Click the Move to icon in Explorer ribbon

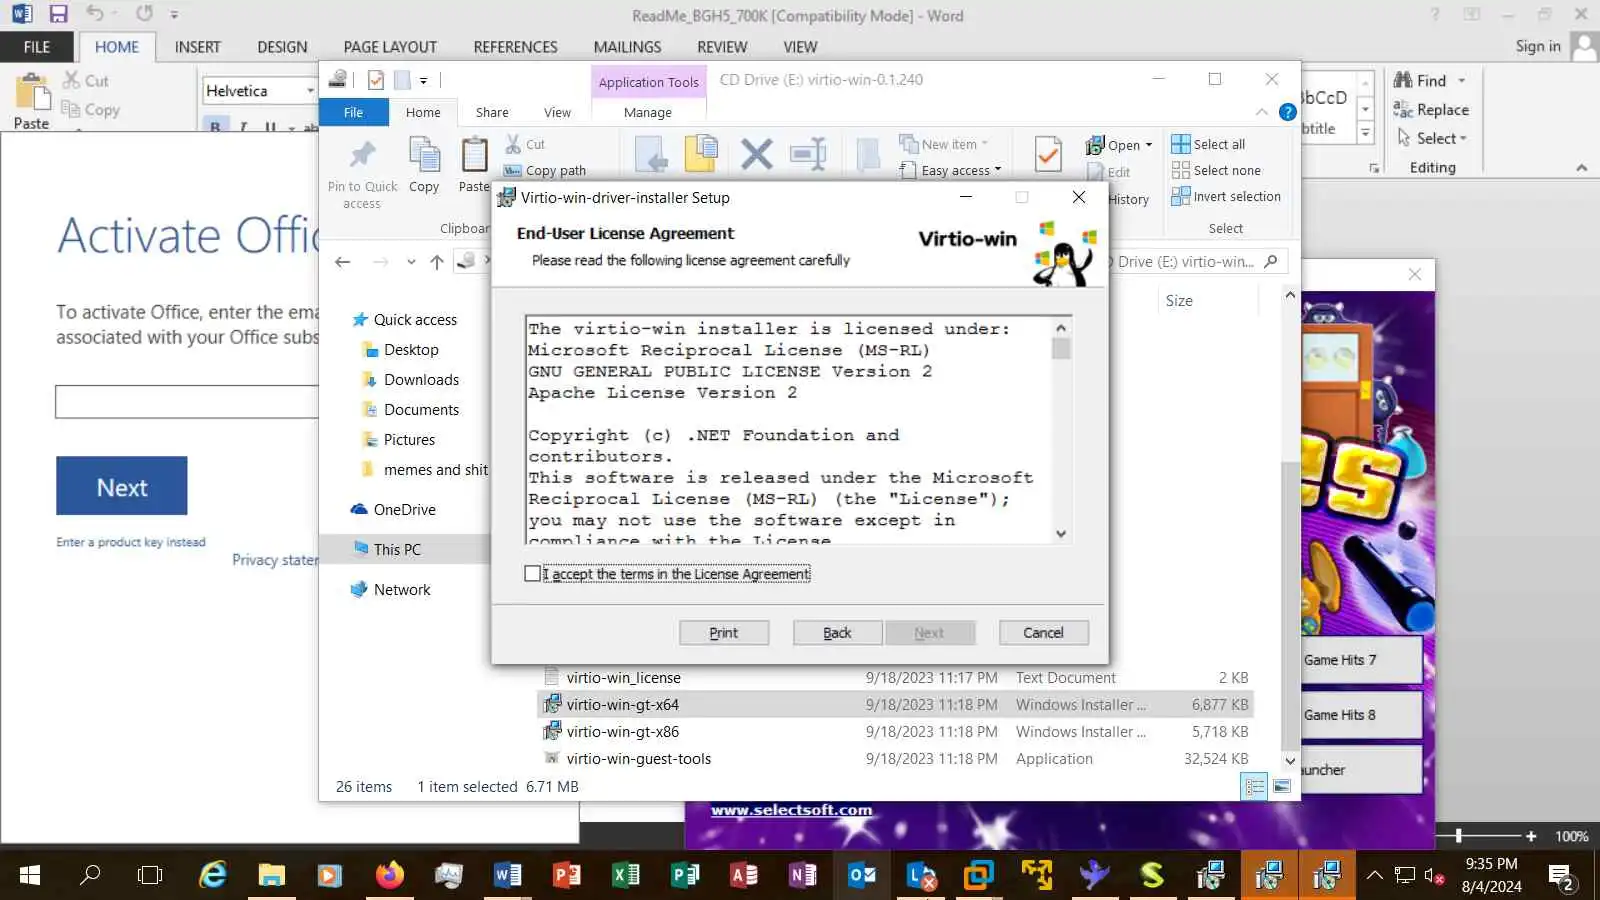pyautogui.click(x=650, y=155)
